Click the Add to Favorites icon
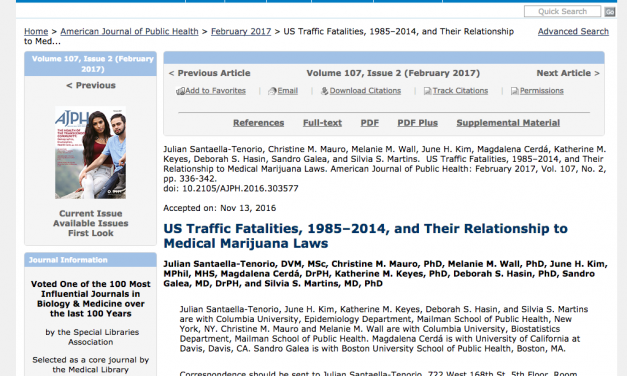Image resolution: width=627 pixels, height=376 pixels. tap(180, 91)
